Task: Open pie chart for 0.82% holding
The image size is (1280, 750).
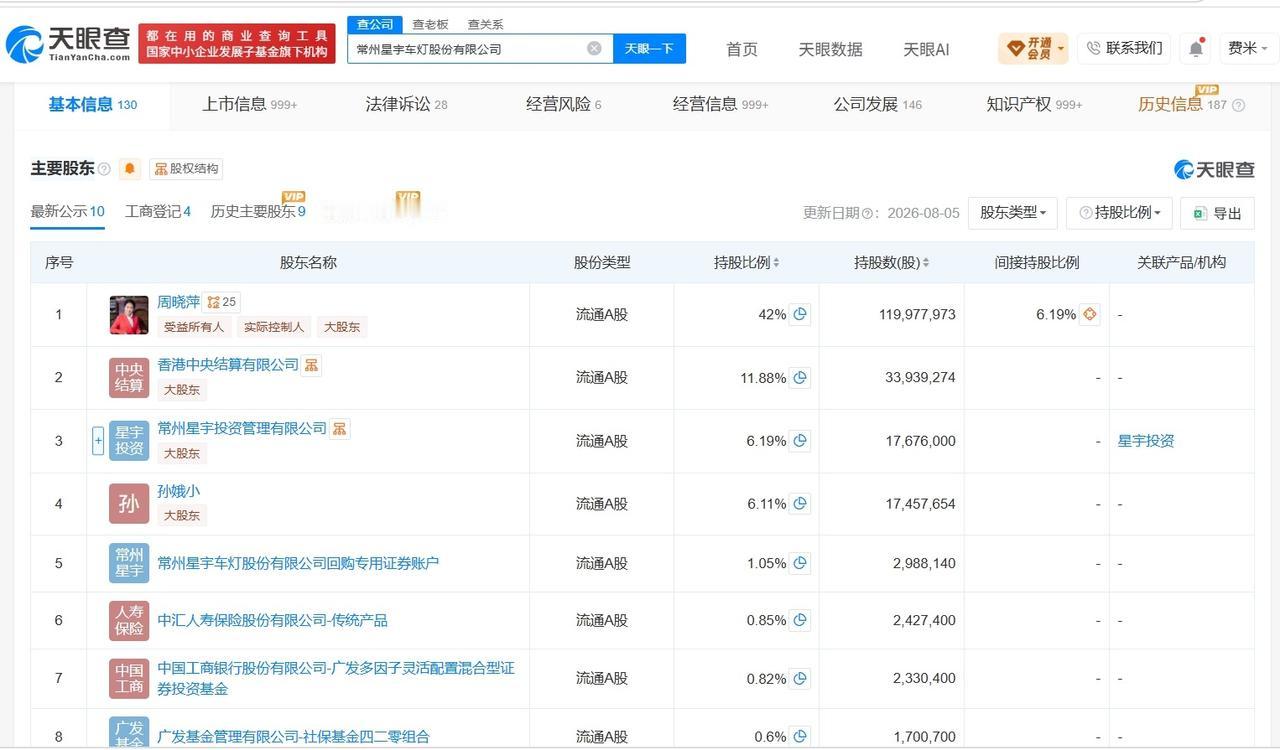Action: pos(800,678)
